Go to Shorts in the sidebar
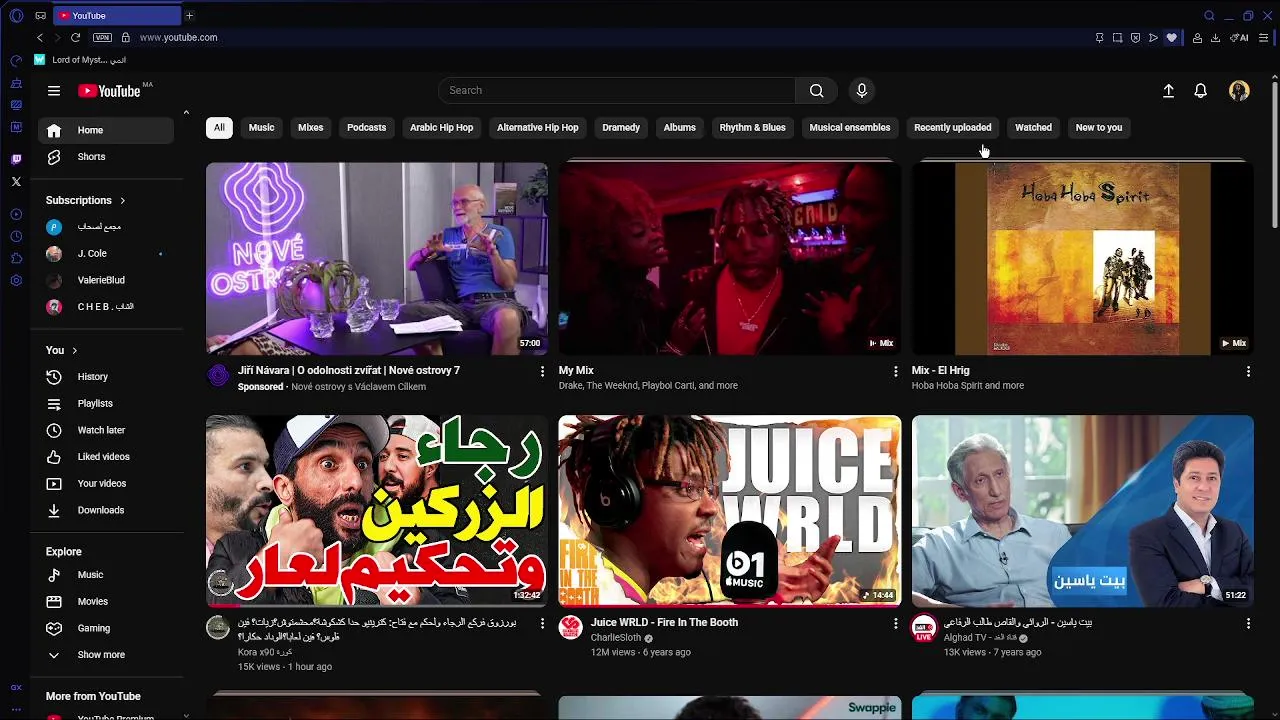The width and height of the screenshot is (1280, 720). coord(106,157)
